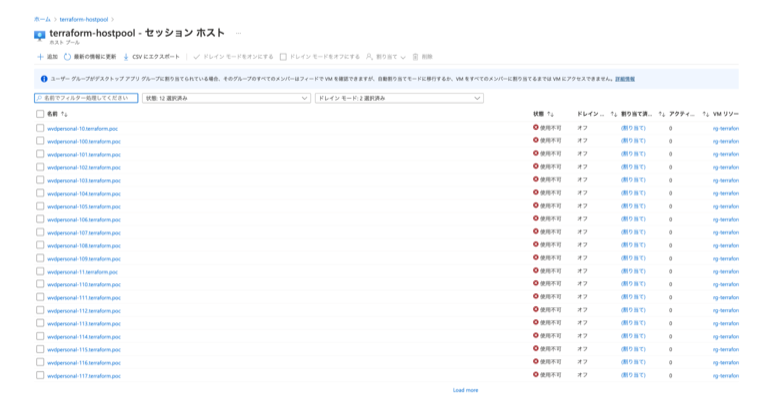Go to ホーム in the breadcrumb

(42, 20)
